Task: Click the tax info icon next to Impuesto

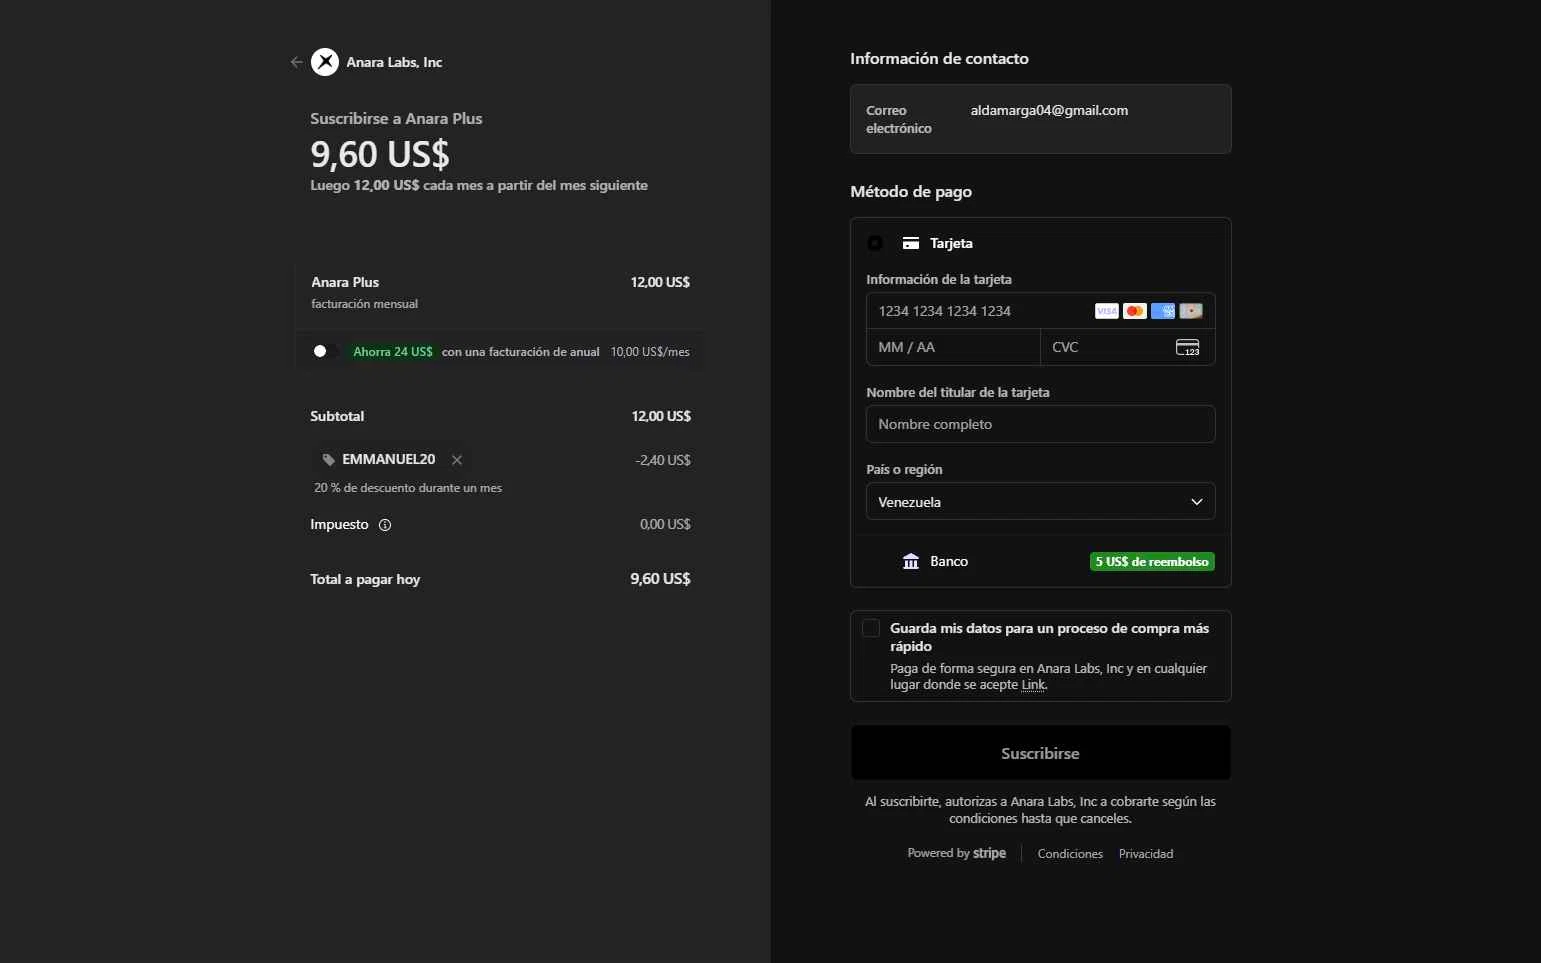Action: (385, 525)
